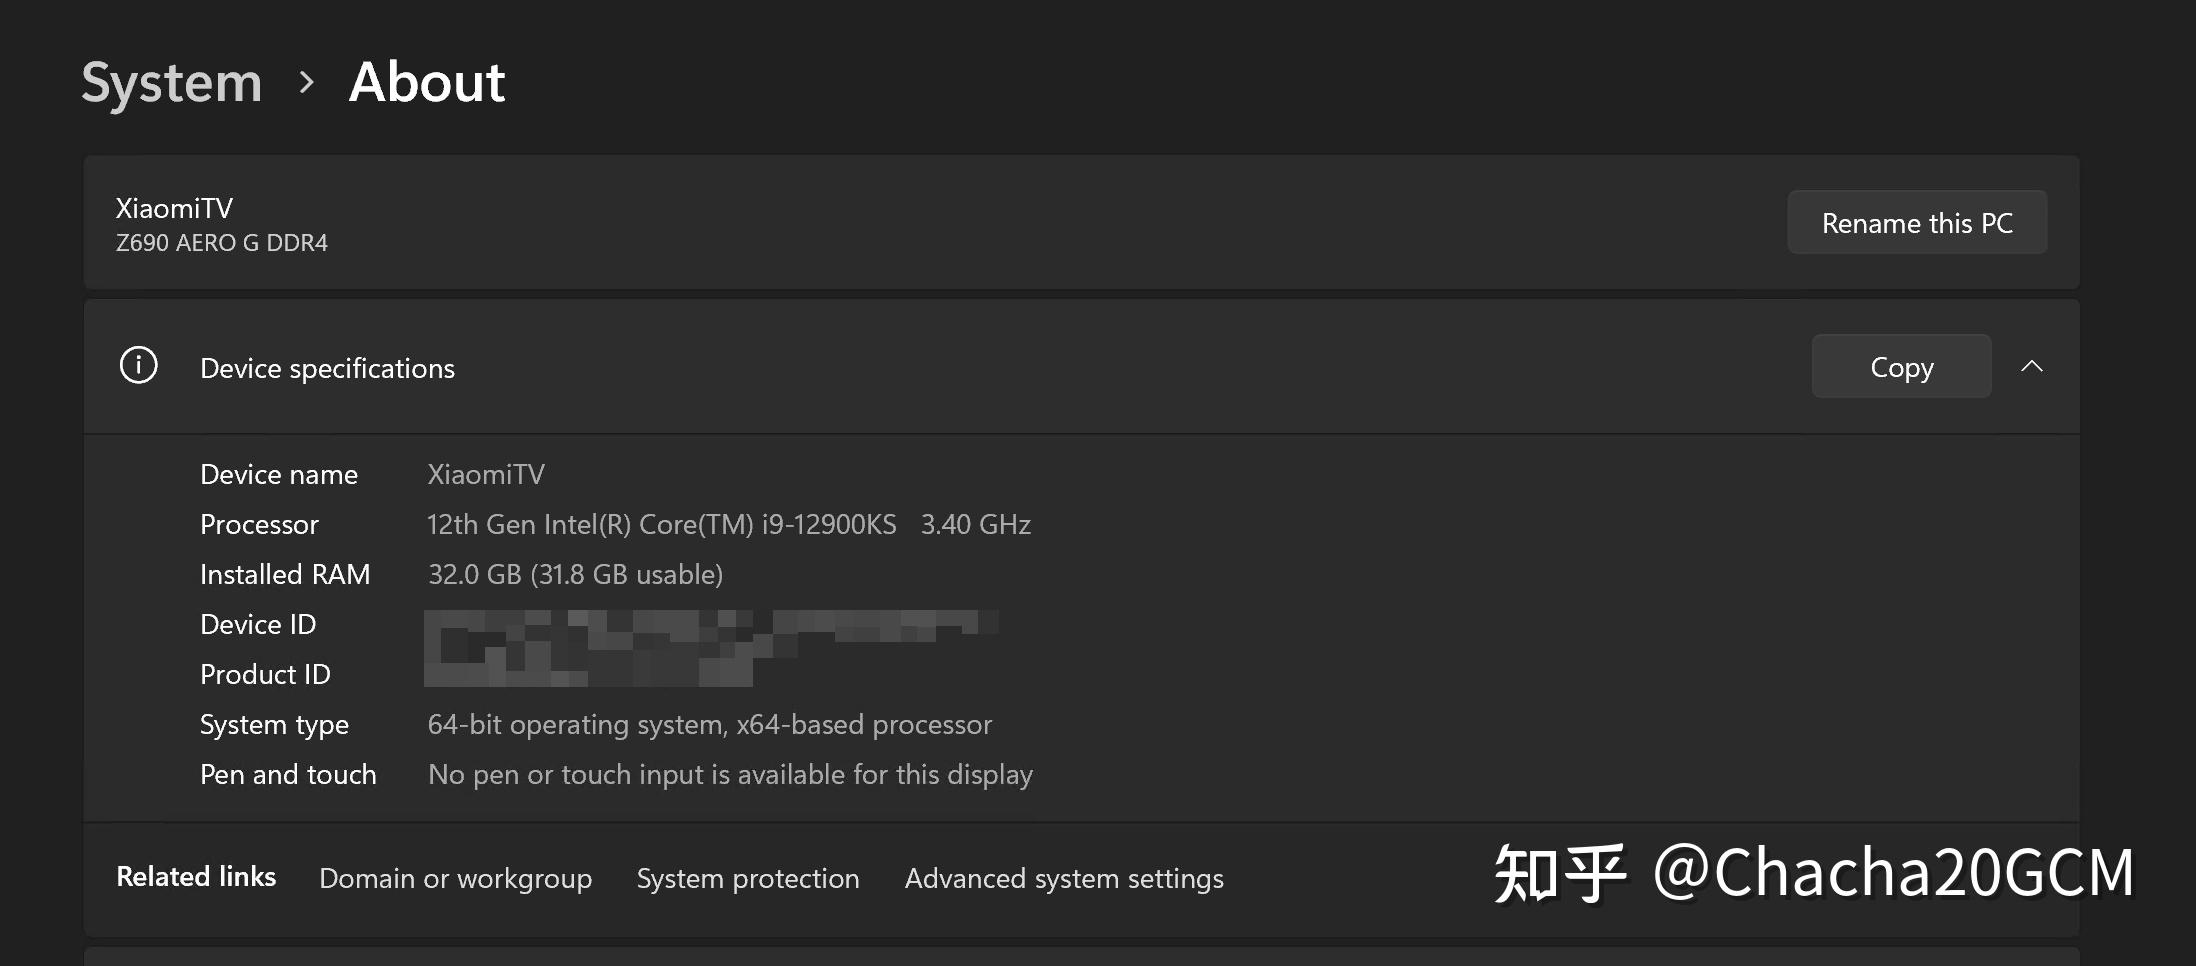Screen dimensions: 2196x966
Task: Click the Copy button for device specifications
Action: [x=1900, y=366]
